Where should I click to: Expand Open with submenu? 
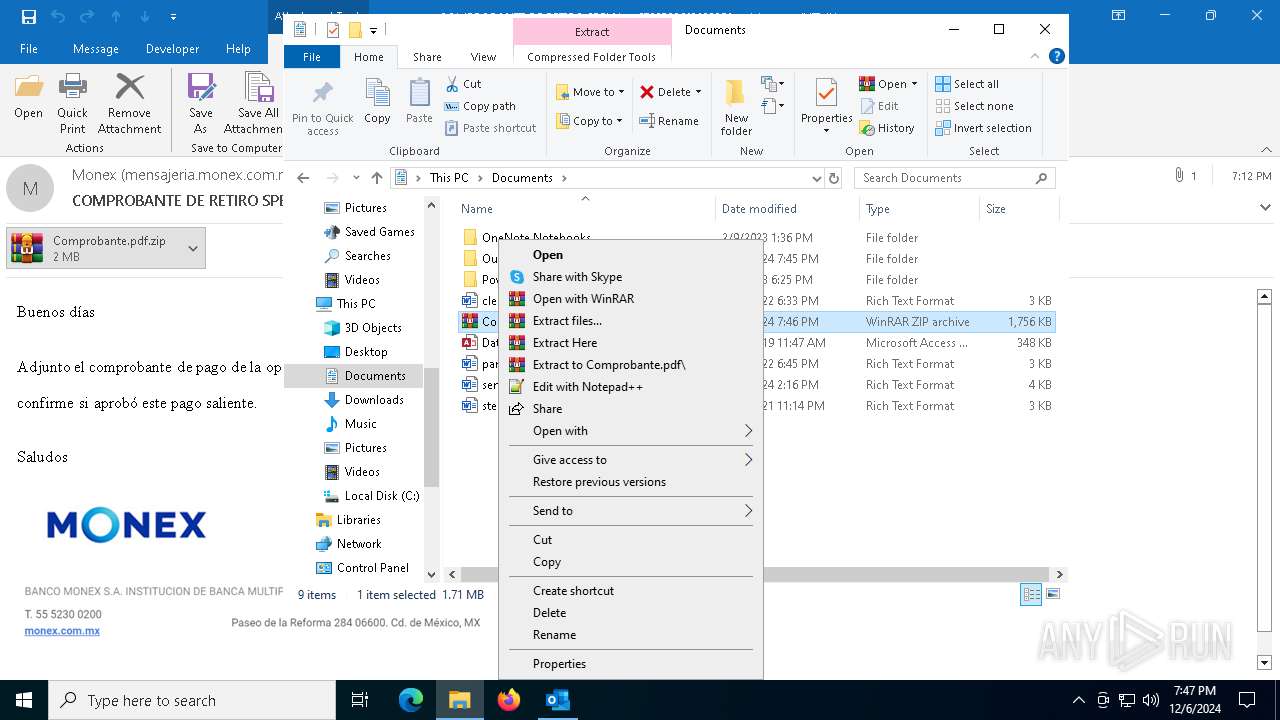coord(631,431)
